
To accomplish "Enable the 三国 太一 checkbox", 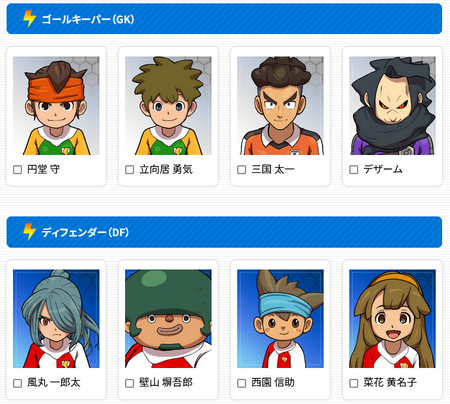I will click(x=241, y=170).
